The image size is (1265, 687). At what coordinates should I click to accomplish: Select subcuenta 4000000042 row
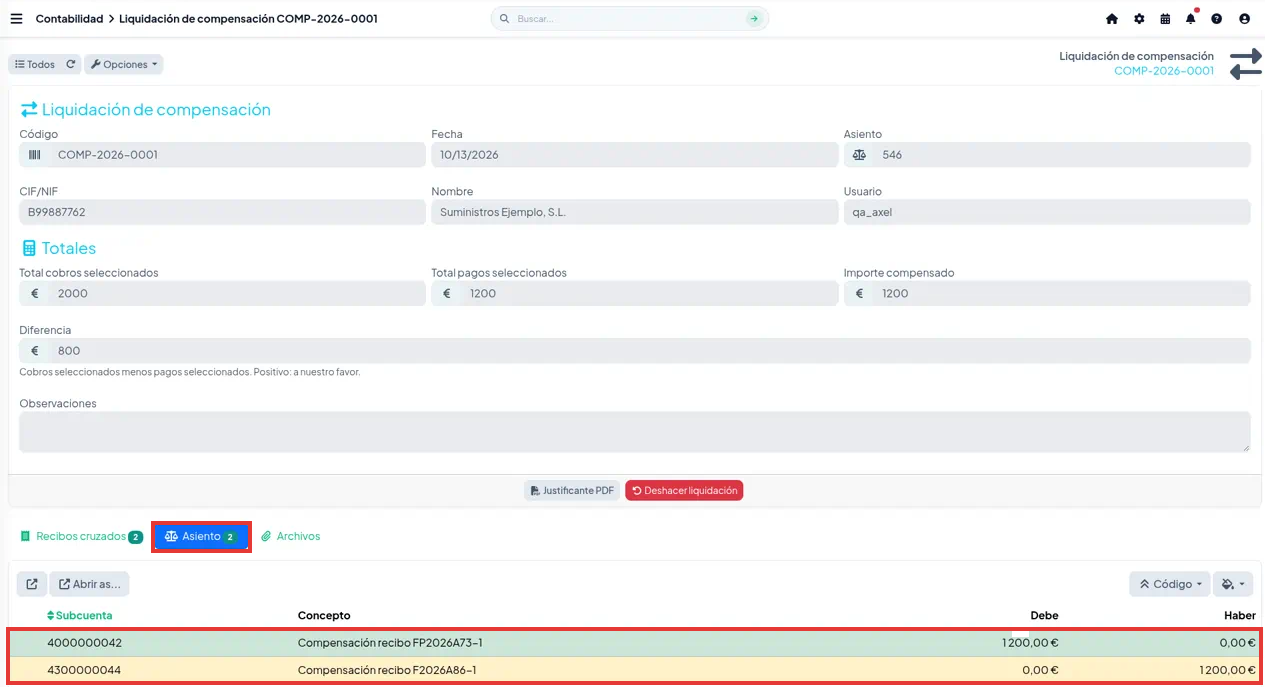635,643
